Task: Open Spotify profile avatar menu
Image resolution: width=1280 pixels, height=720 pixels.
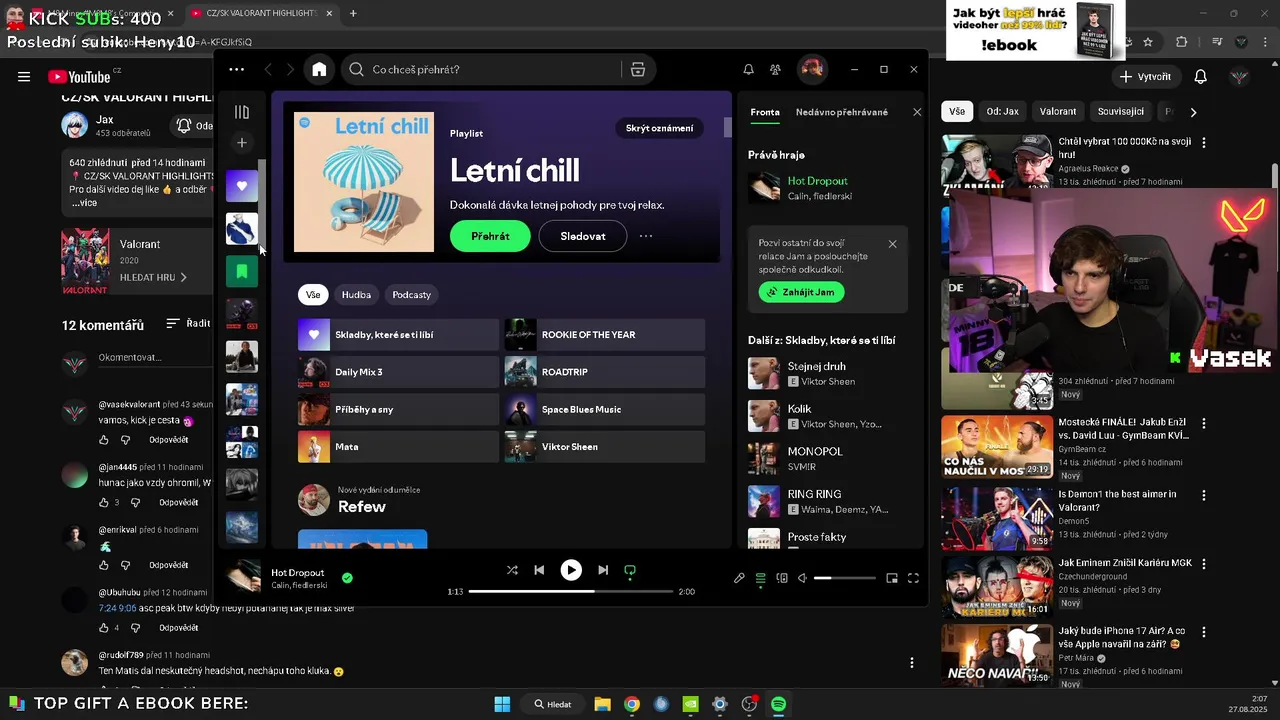Action: [x=811, y=69]
